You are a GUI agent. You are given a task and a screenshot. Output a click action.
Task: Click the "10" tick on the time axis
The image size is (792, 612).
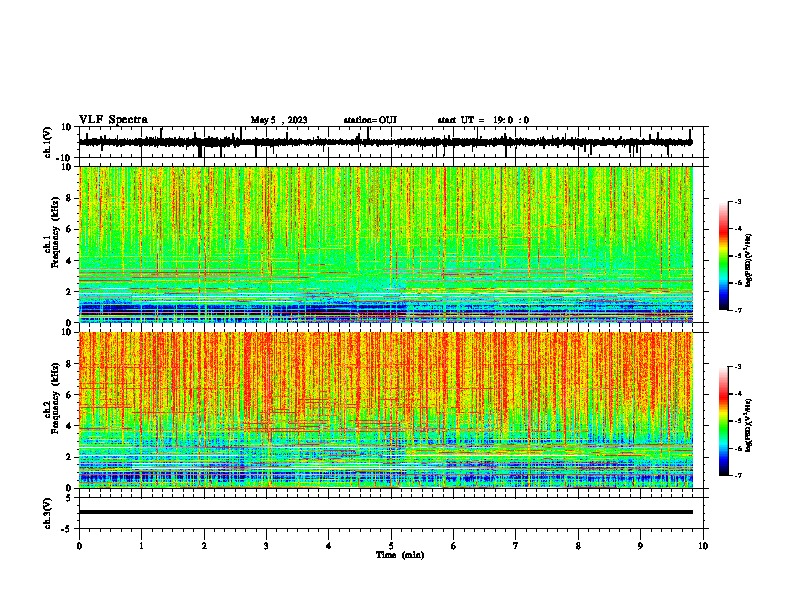pyautogui.click(x=703, y=546)
